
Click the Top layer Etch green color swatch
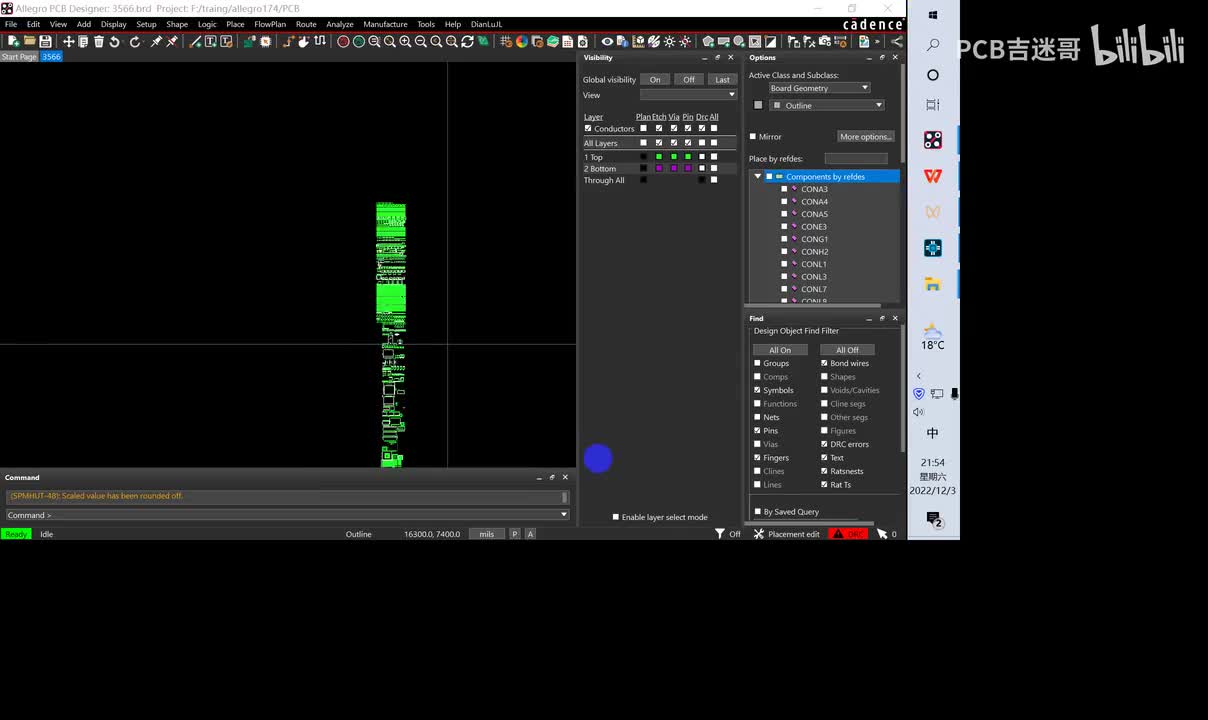coord(659,157)
